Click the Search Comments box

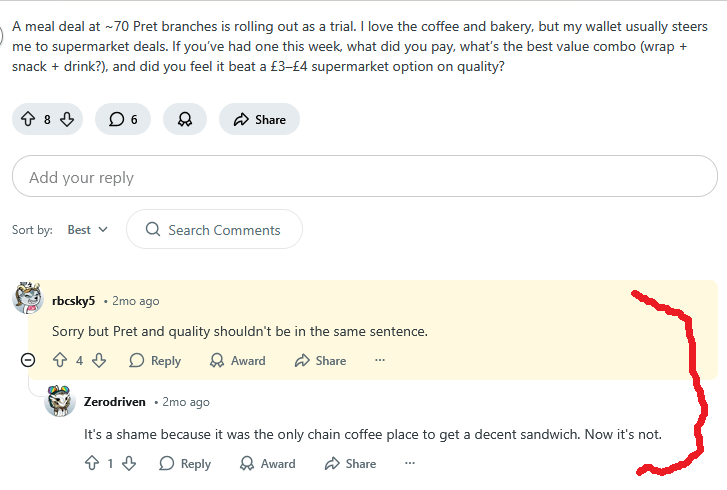tap(214, 230)
